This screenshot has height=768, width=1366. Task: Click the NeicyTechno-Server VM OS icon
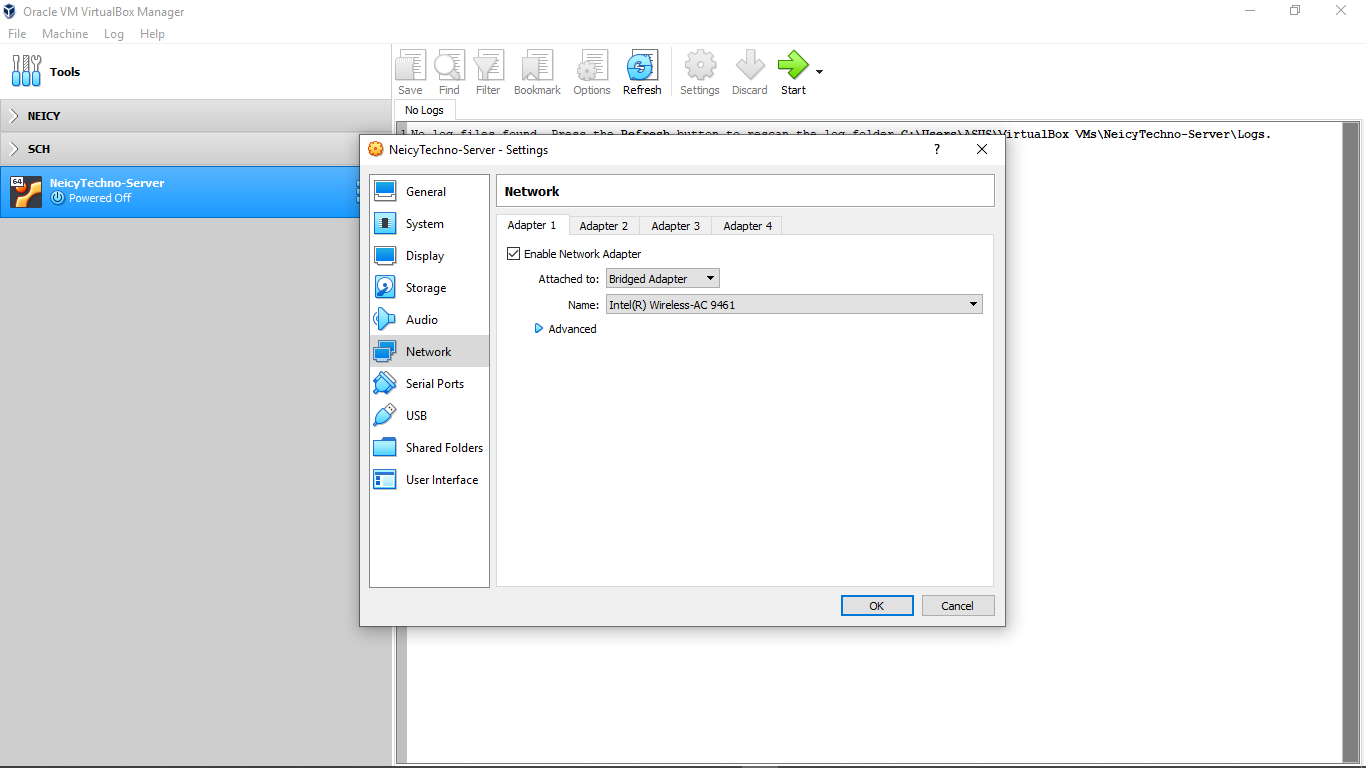26,191
